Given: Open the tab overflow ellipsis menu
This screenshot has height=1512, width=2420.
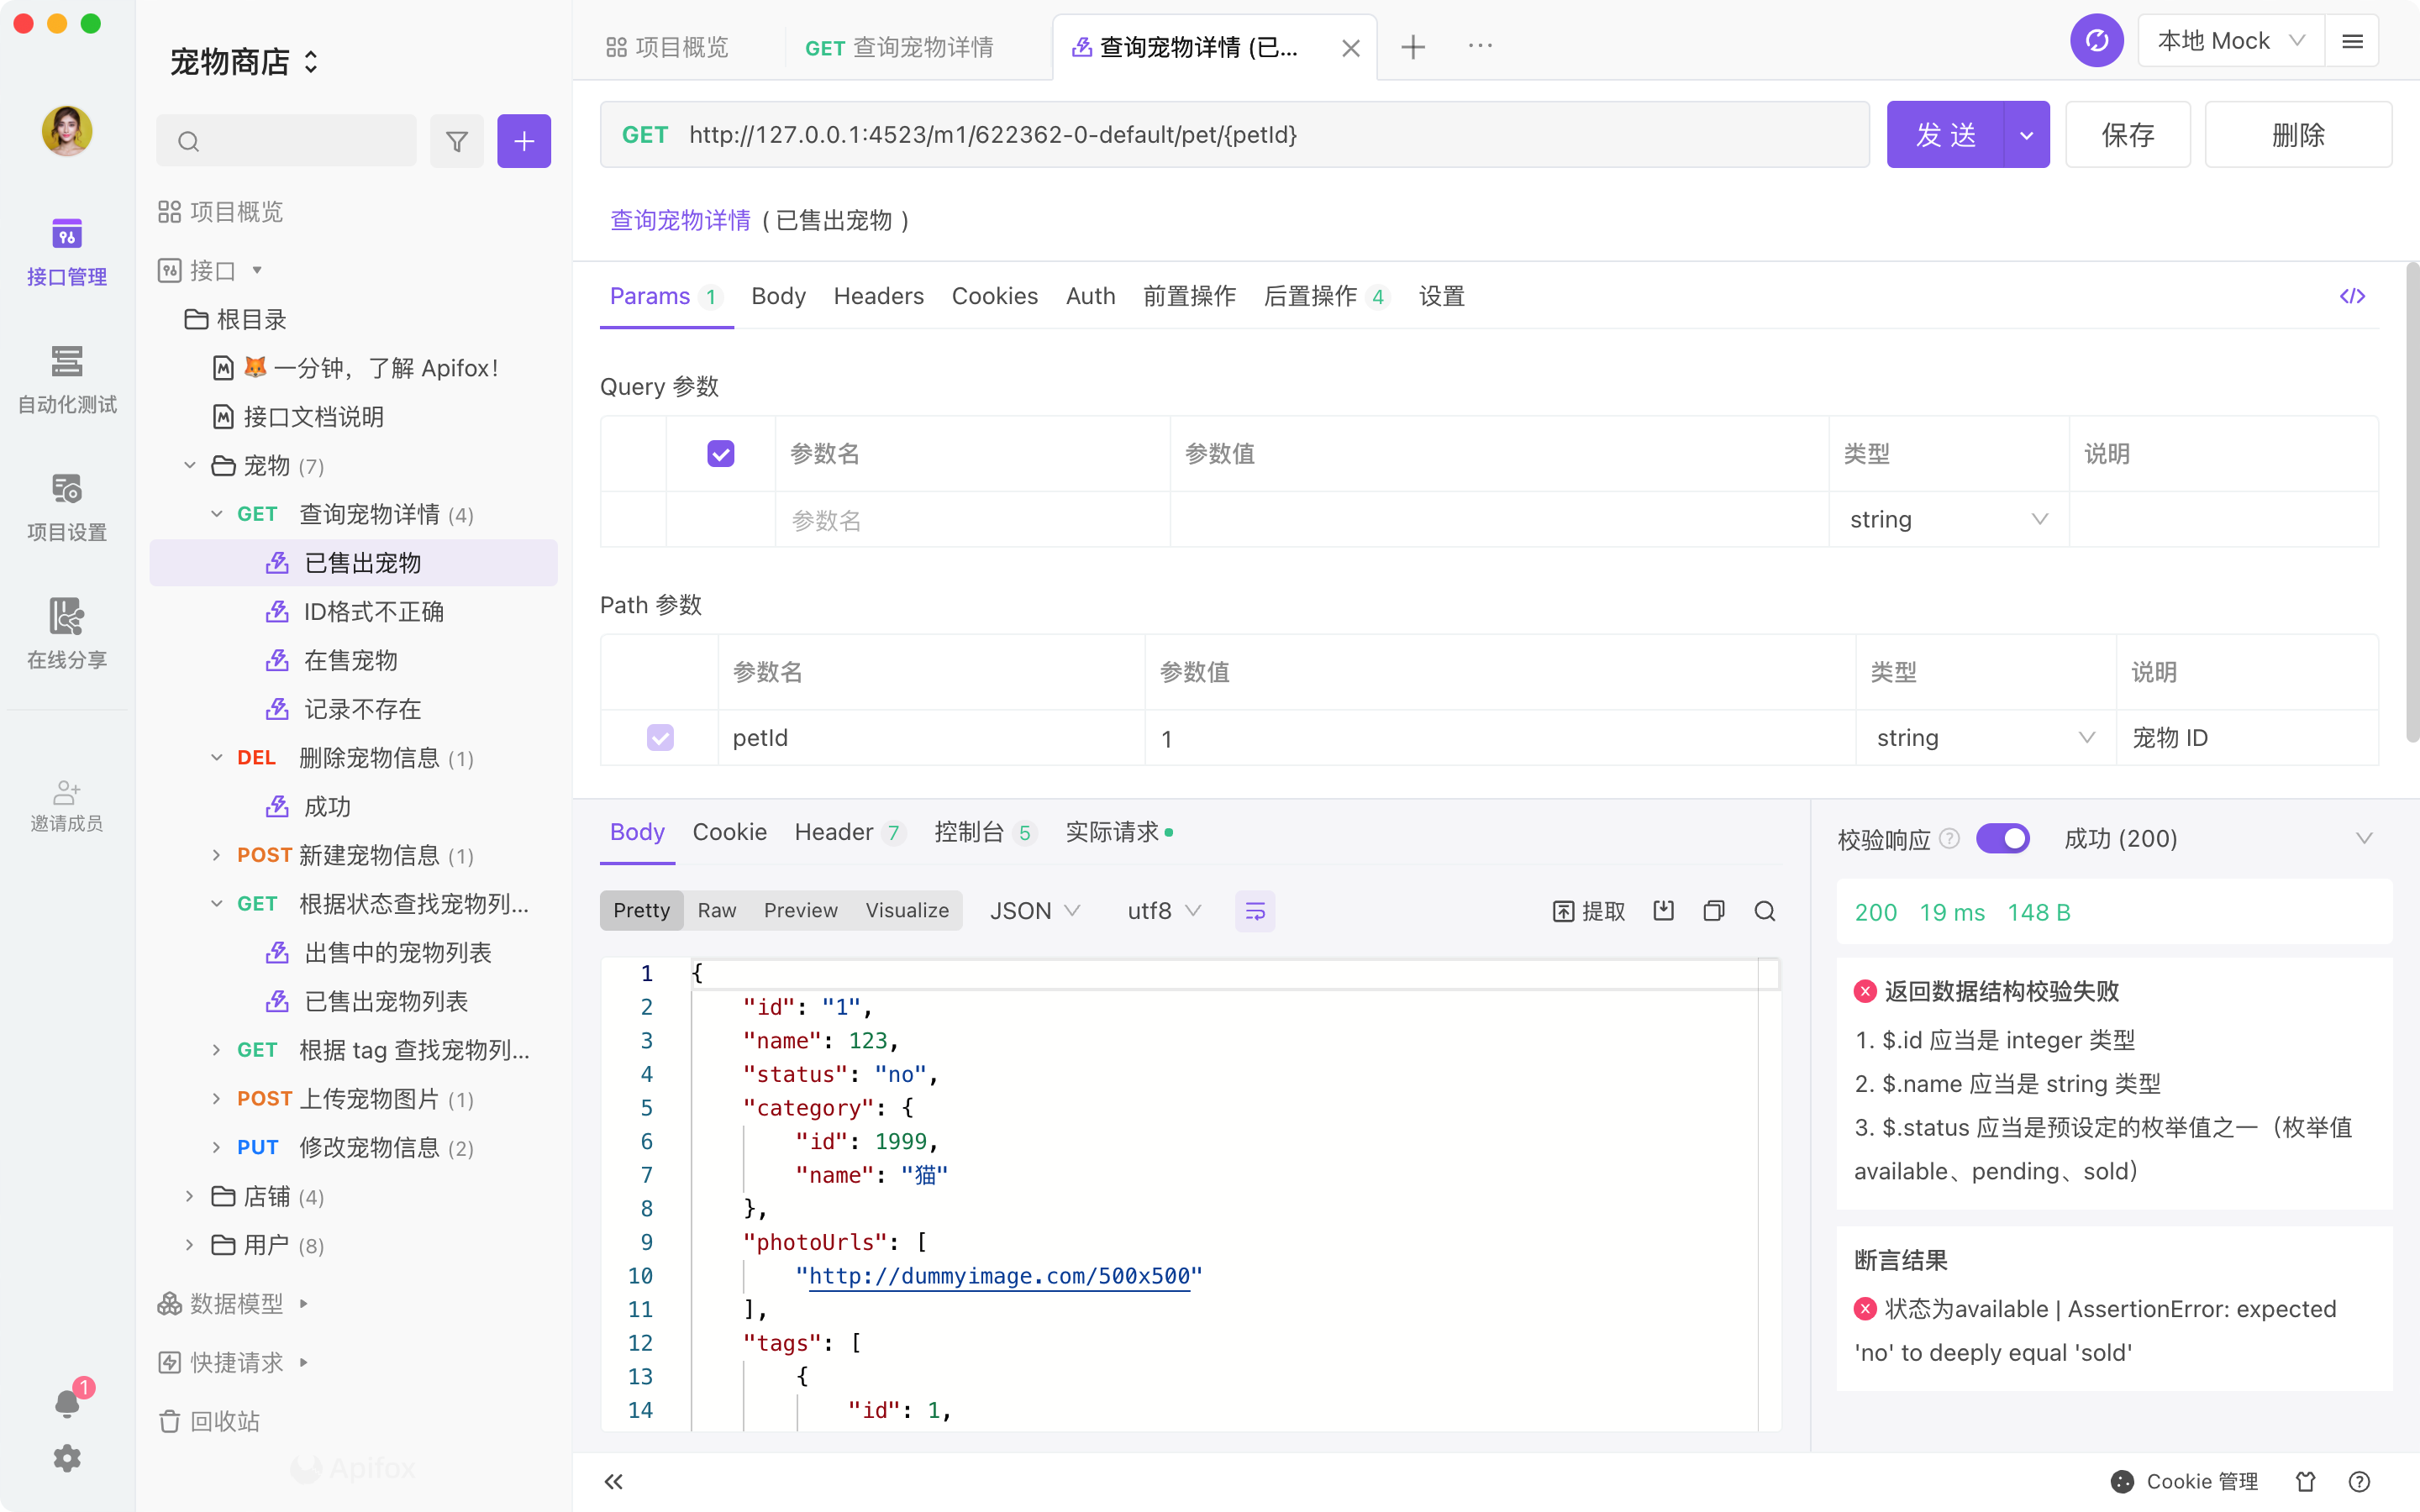Looking at the screenshot, I should pos(1480,46).
